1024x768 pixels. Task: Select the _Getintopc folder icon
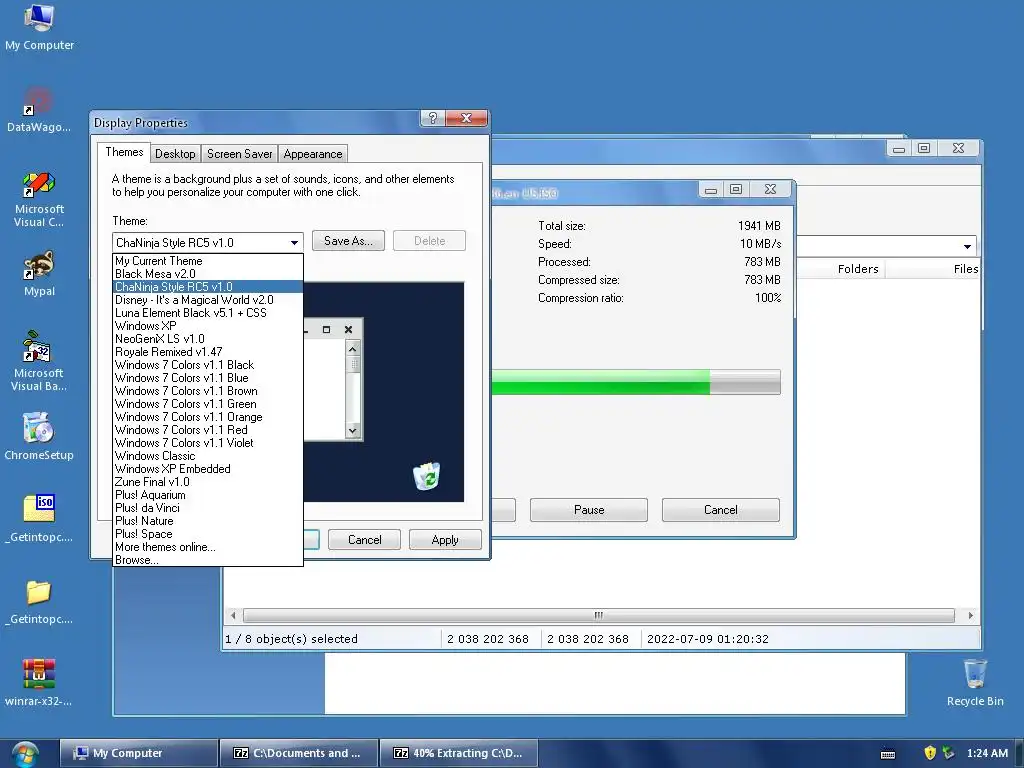pyautogui.click(x=39, y=602)
